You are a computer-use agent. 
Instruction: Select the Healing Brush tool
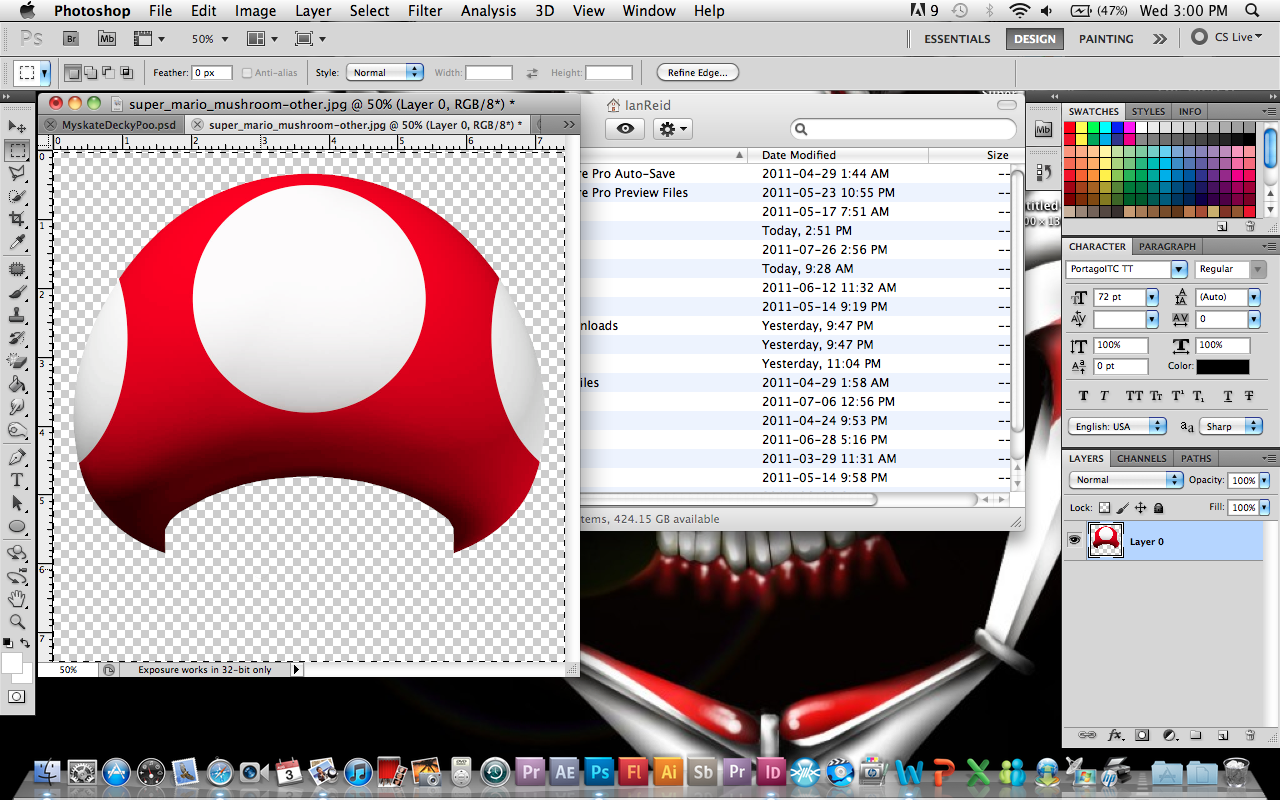[x=17, y=270]
